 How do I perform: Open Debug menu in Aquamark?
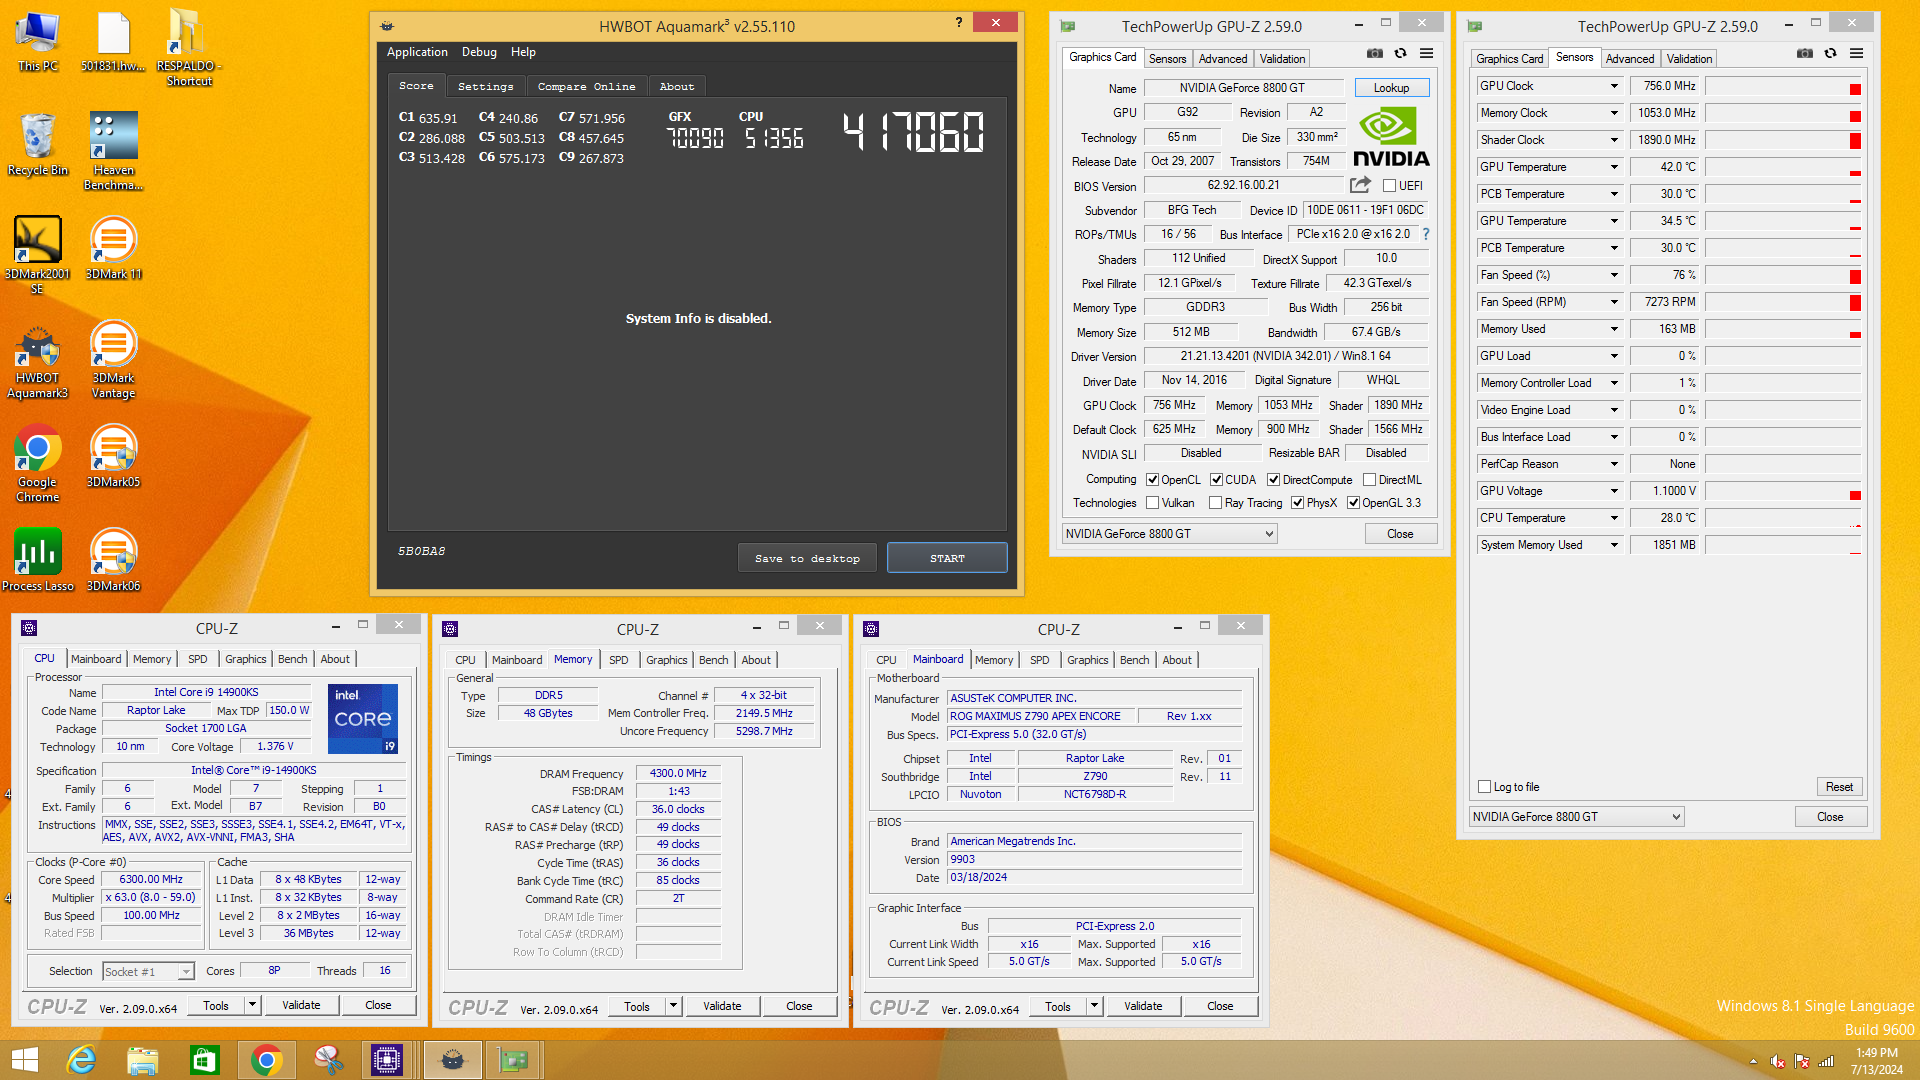pos(479,52)
